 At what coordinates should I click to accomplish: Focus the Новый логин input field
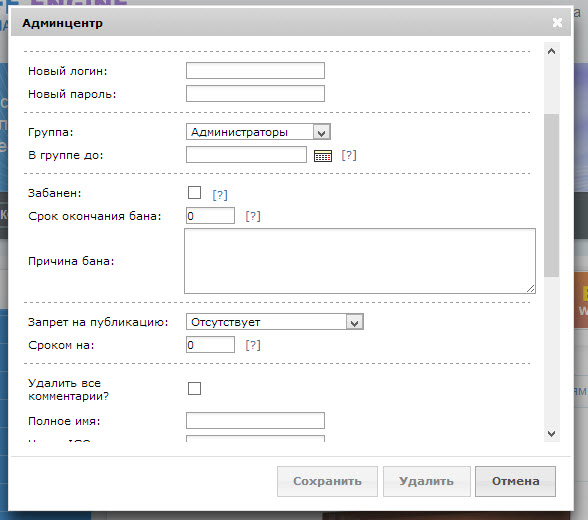[x=255, y=70]
